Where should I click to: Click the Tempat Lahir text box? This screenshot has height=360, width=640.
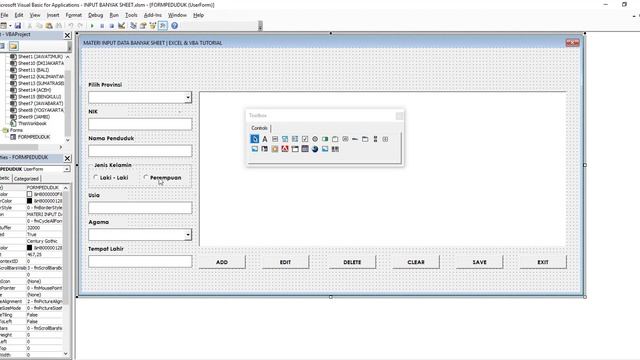[x=140, y=261]
